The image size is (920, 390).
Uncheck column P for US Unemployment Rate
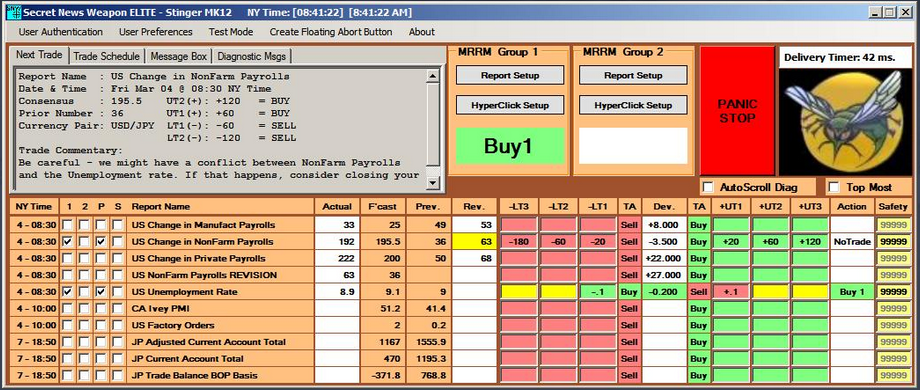[x=102, y=291]
